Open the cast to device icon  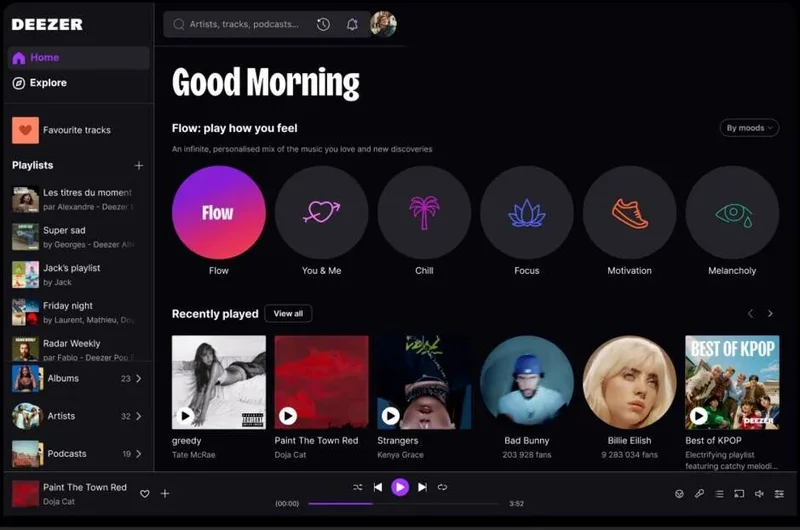pos(739,493)
